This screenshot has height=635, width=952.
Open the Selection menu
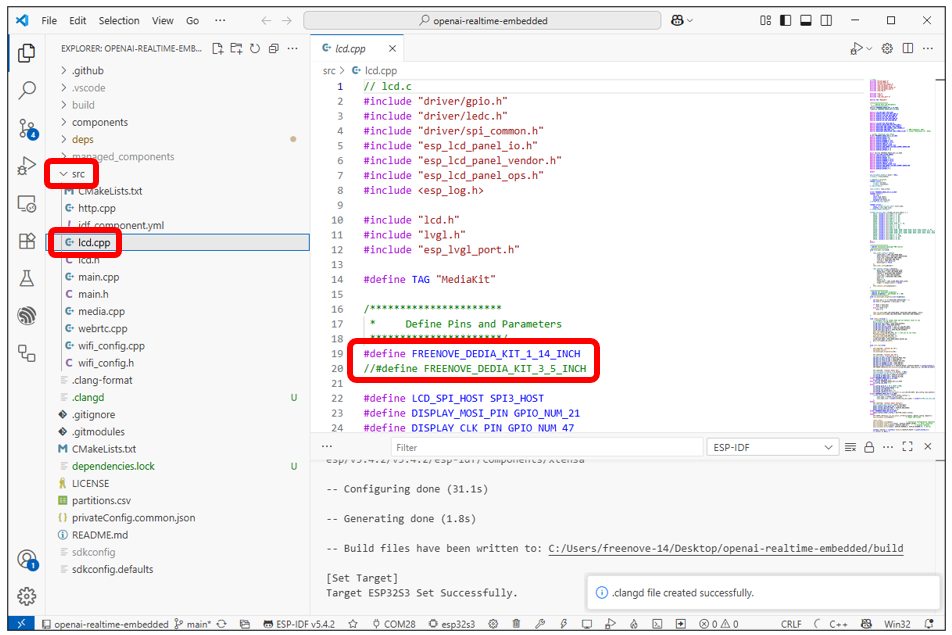pos(119,21)
